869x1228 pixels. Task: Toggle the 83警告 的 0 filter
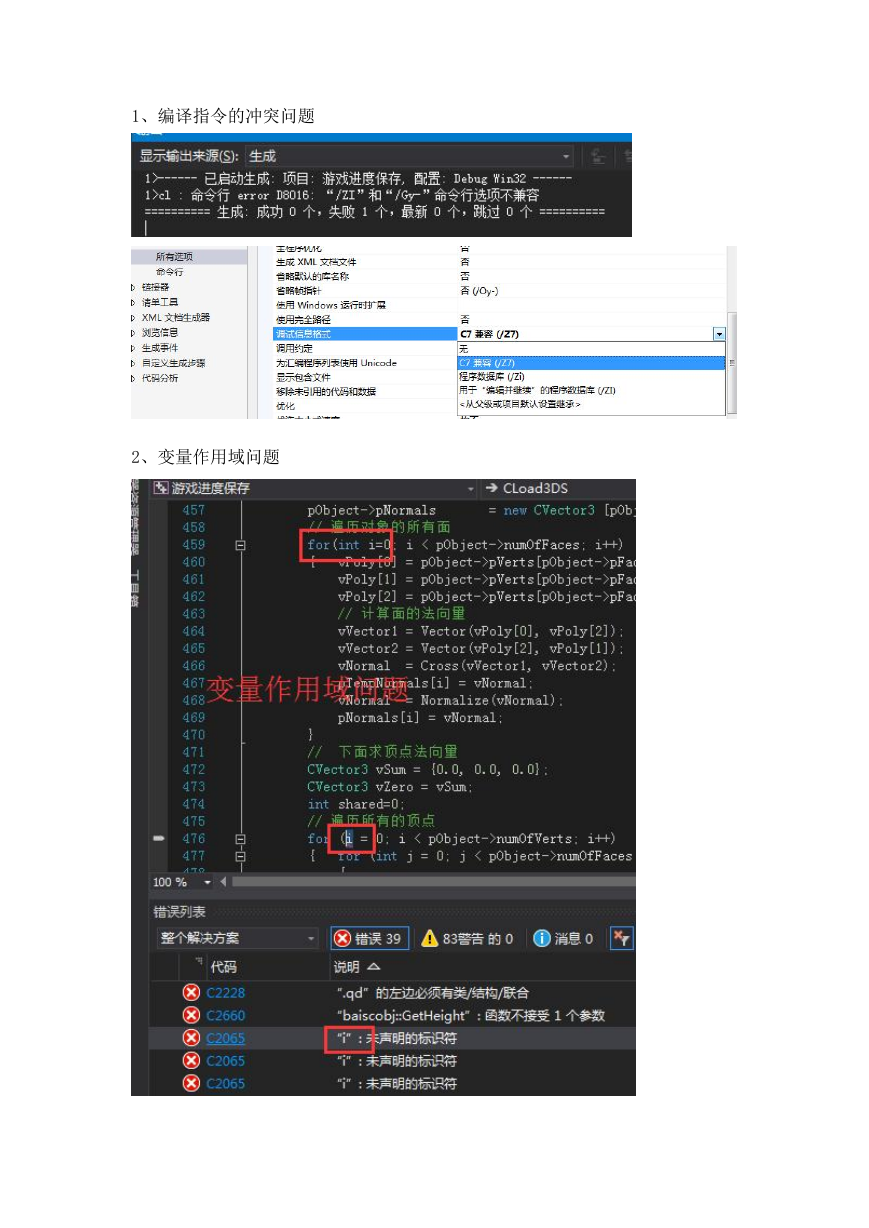467,938
